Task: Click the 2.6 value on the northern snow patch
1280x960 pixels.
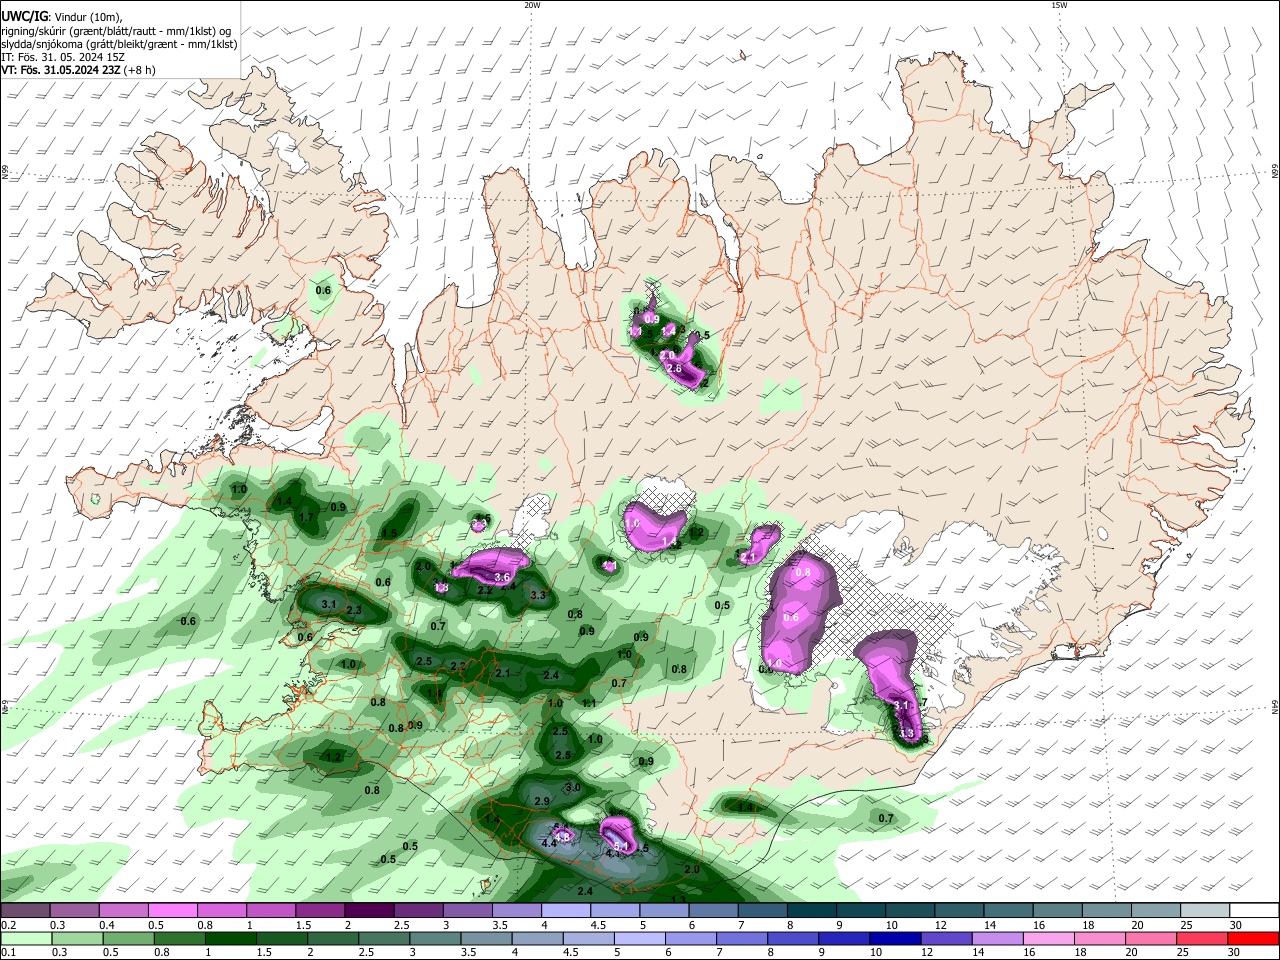Action: pos(674,369)
